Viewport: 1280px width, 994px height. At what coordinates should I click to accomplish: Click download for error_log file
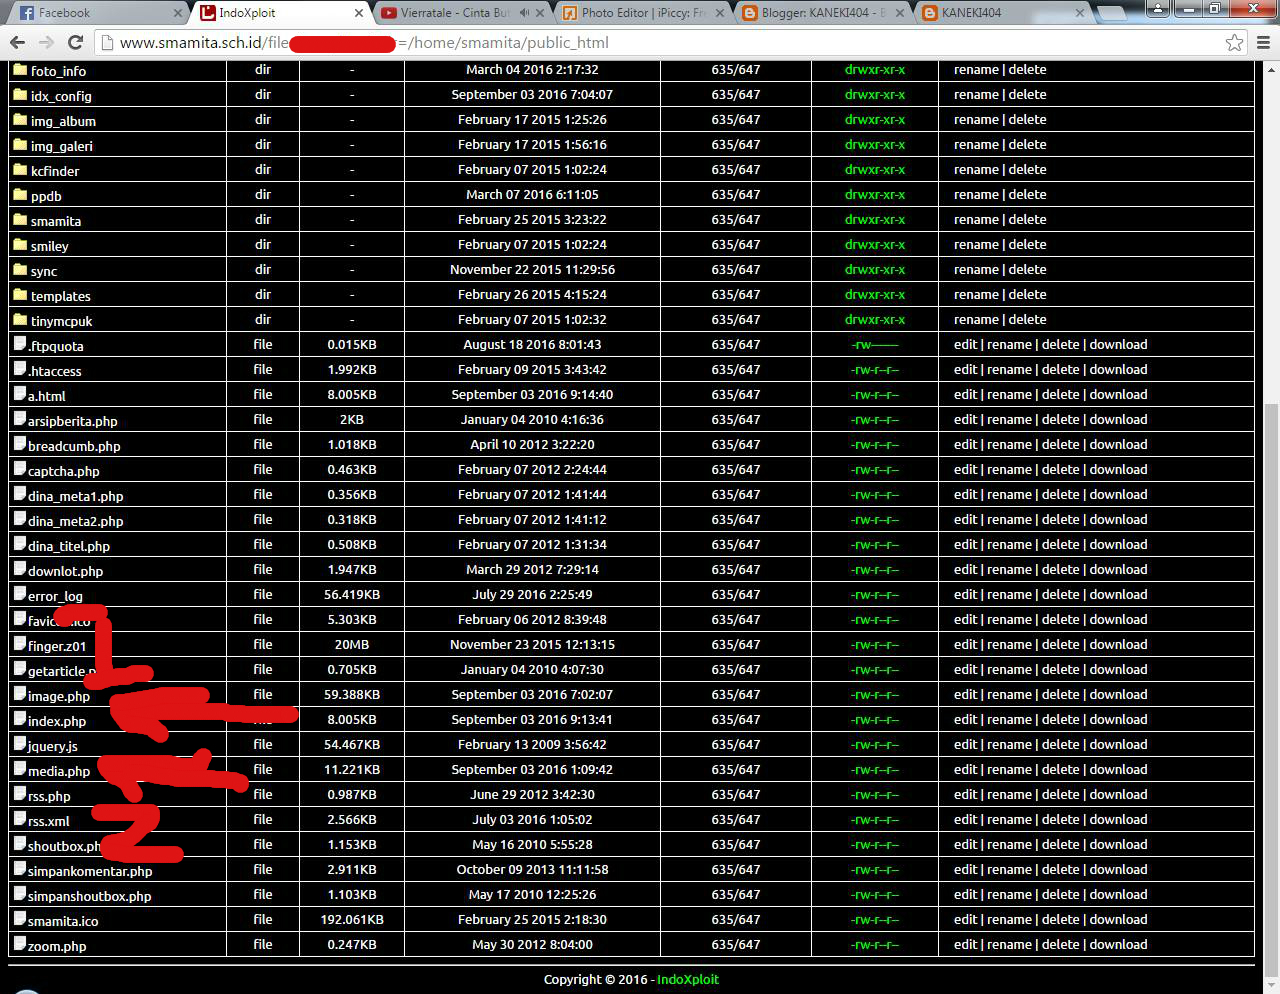click(1119, 594)
